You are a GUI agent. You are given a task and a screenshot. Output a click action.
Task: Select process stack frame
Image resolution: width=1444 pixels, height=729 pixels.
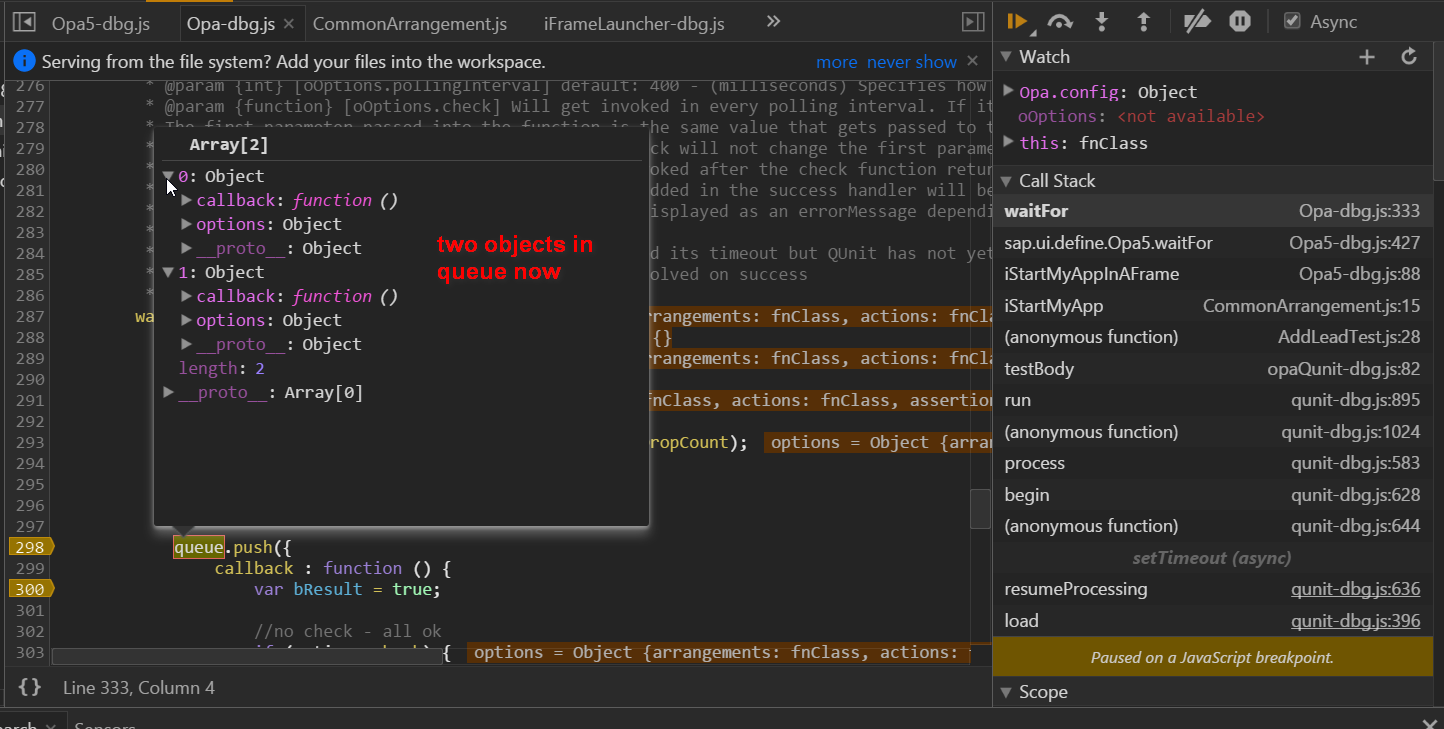pos(1212,463)
